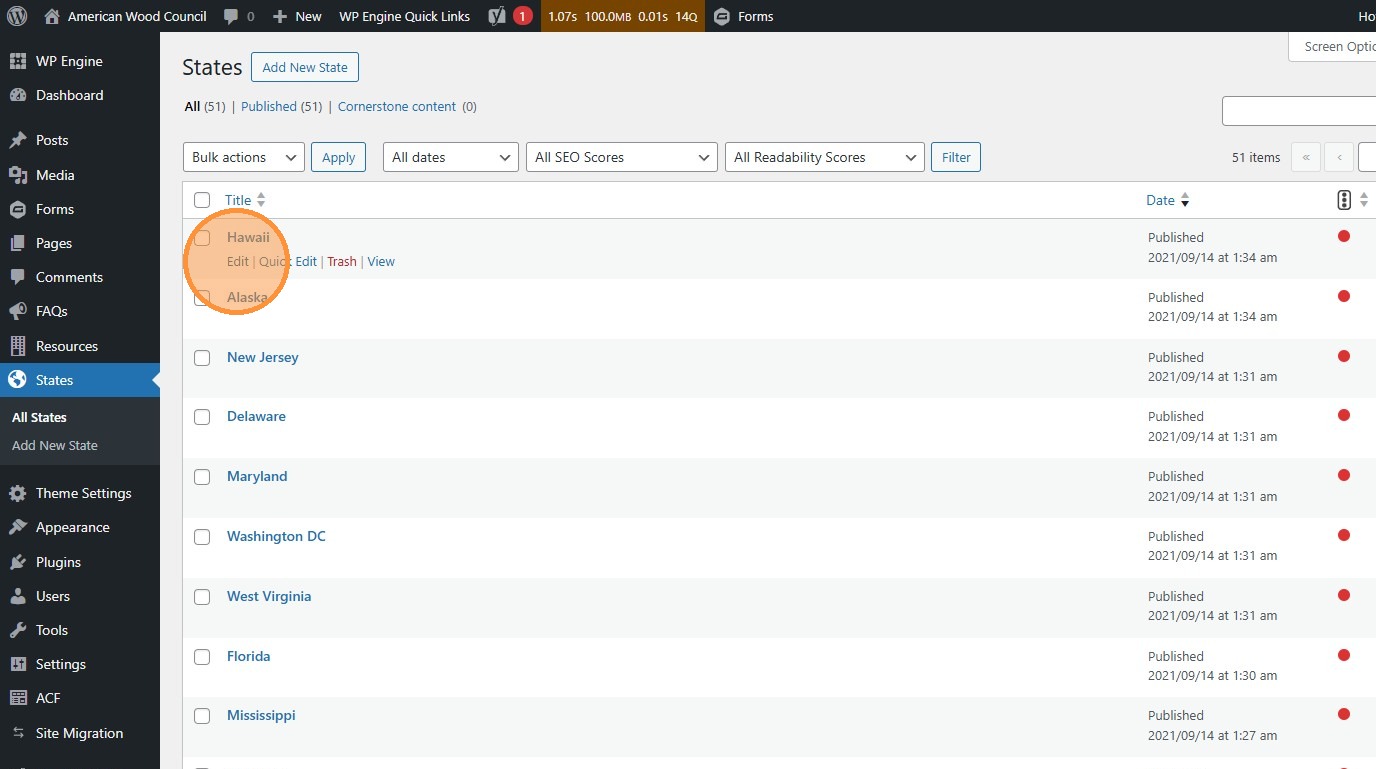Go to Dashboard using its gauge icon

click(18, 95)
